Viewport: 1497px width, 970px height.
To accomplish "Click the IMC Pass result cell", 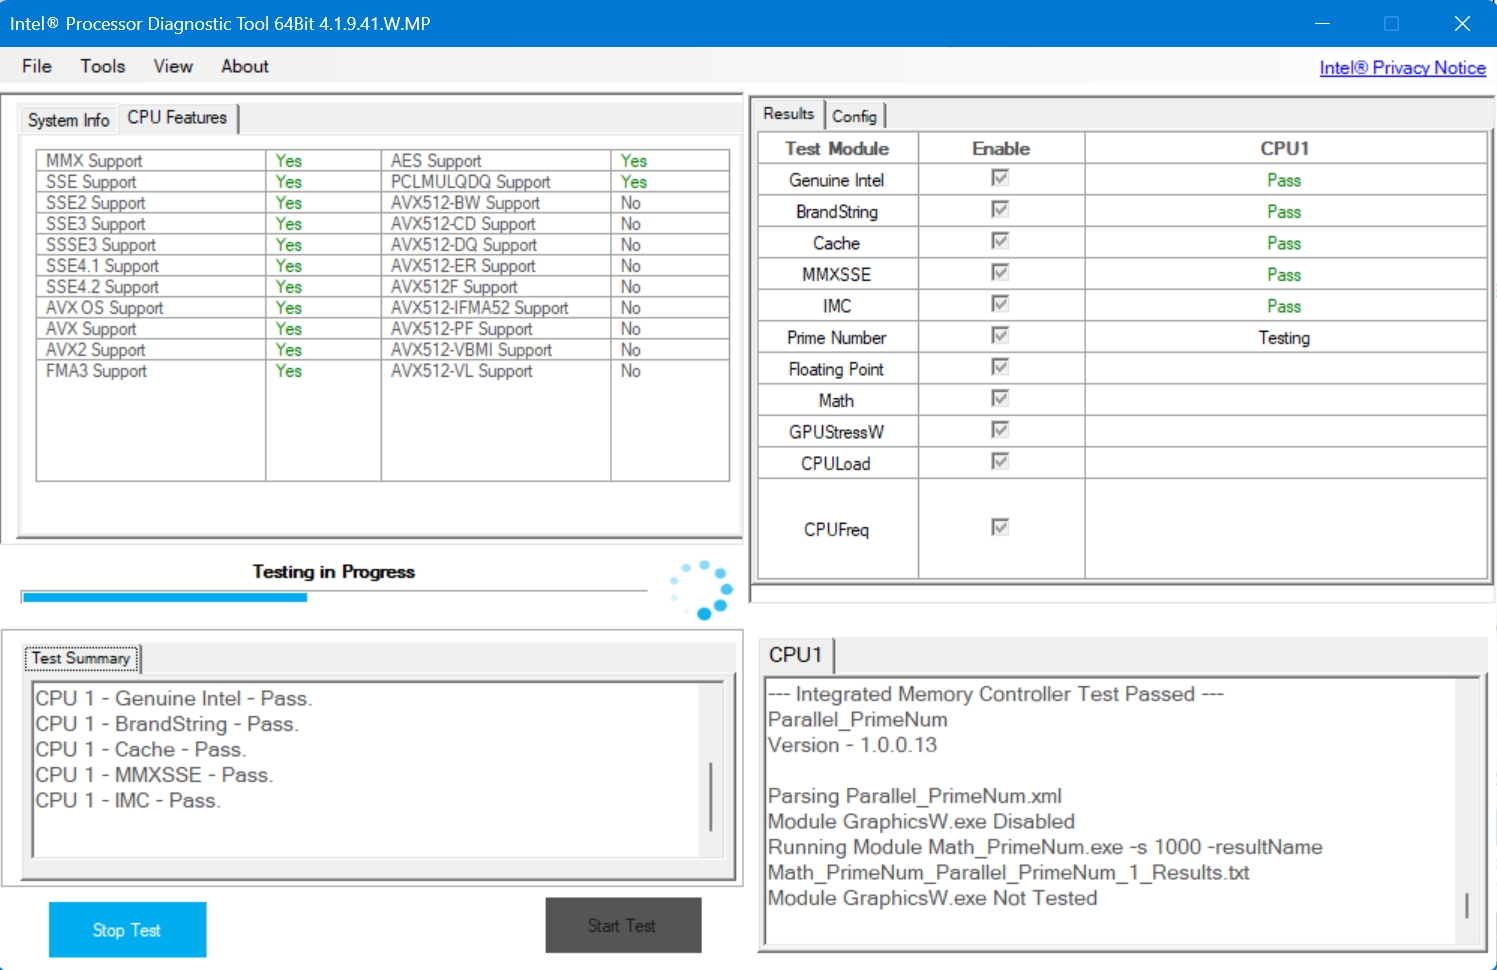I will pyautogui.click(x=1285, y=306).
